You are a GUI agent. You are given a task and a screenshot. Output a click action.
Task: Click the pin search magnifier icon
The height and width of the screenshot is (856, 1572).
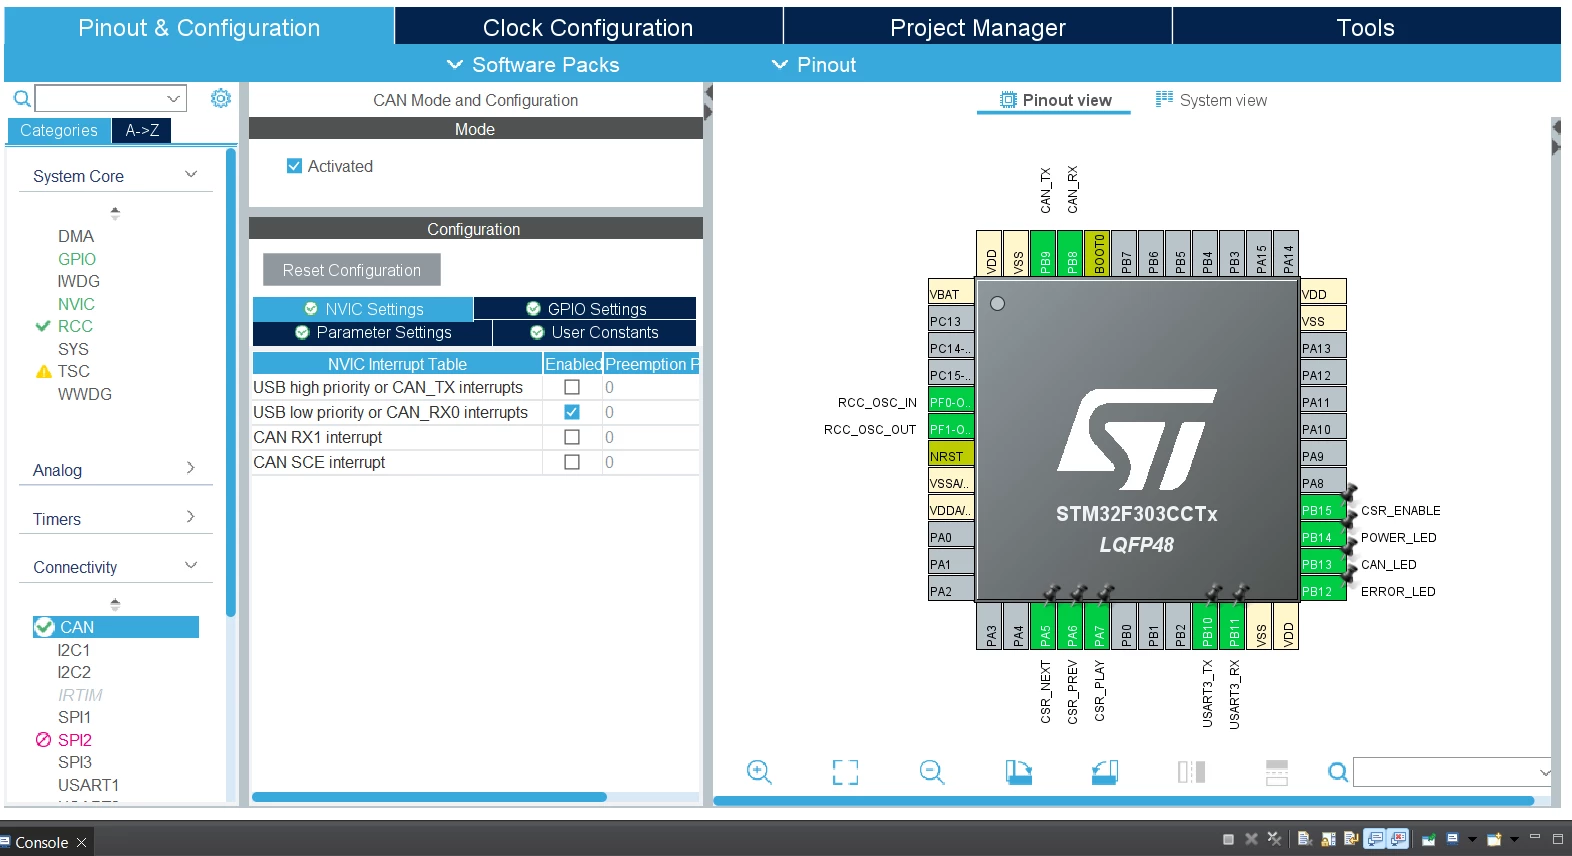[1338, 772]
